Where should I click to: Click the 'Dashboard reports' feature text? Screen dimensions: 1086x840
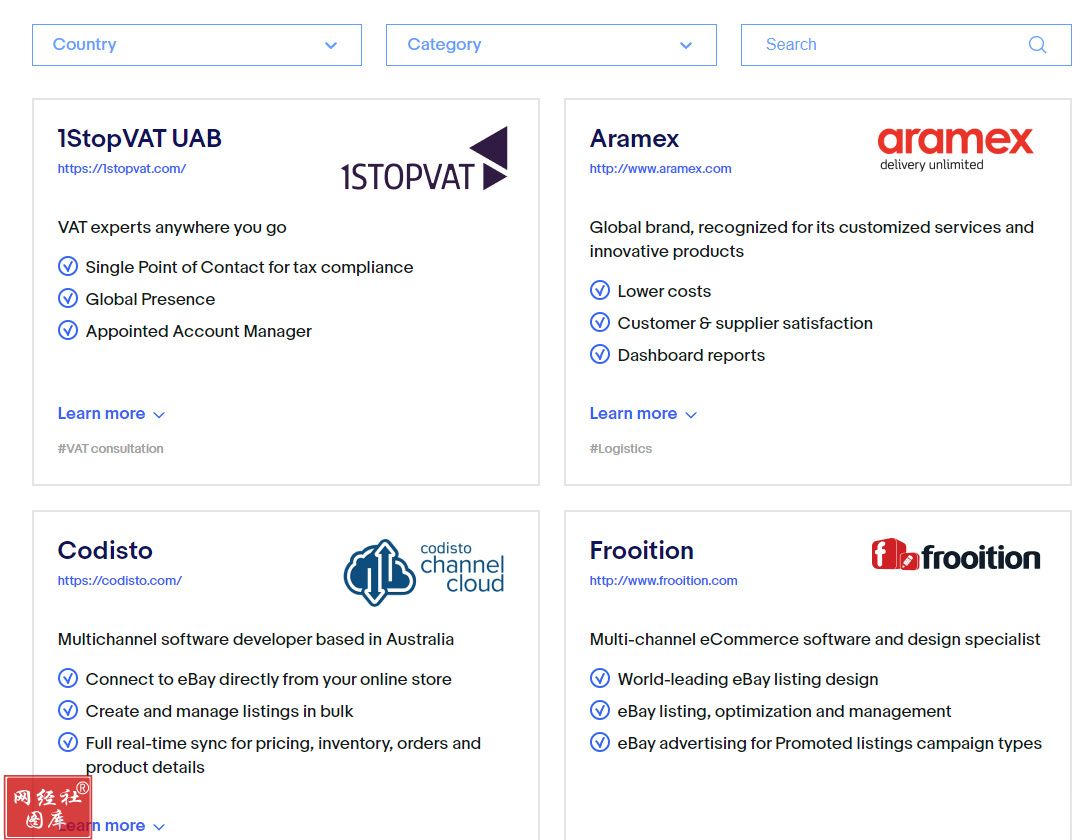691,355
